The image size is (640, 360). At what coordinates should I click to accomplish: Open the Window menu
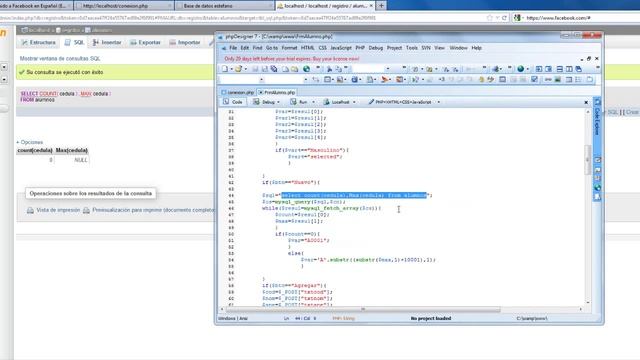(x=458, y=48)
